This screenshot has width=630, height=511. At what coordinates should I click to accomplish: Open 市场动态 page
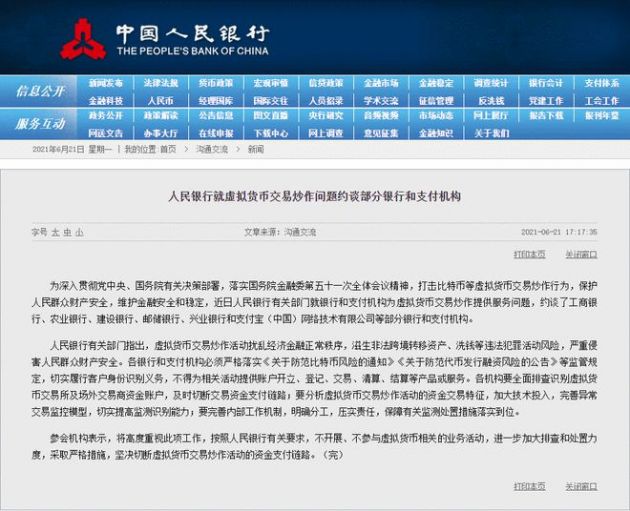436,116
